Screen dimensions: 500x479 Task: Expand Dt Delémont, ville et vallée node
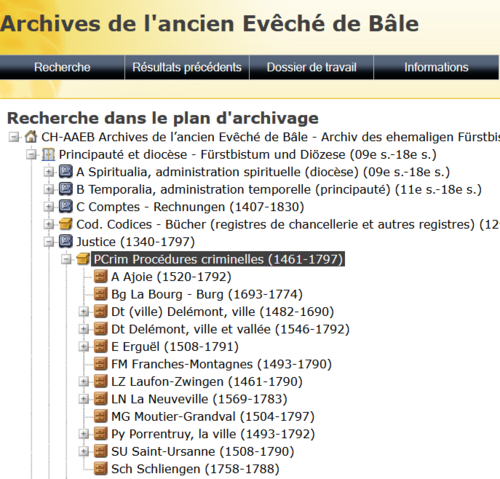click(84, 329)
